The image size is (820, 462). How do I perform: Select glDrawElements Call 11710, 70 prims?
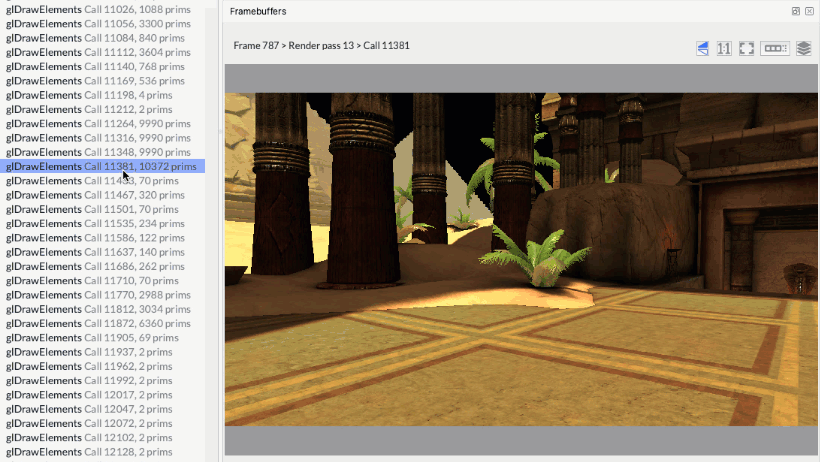(92, 280)
